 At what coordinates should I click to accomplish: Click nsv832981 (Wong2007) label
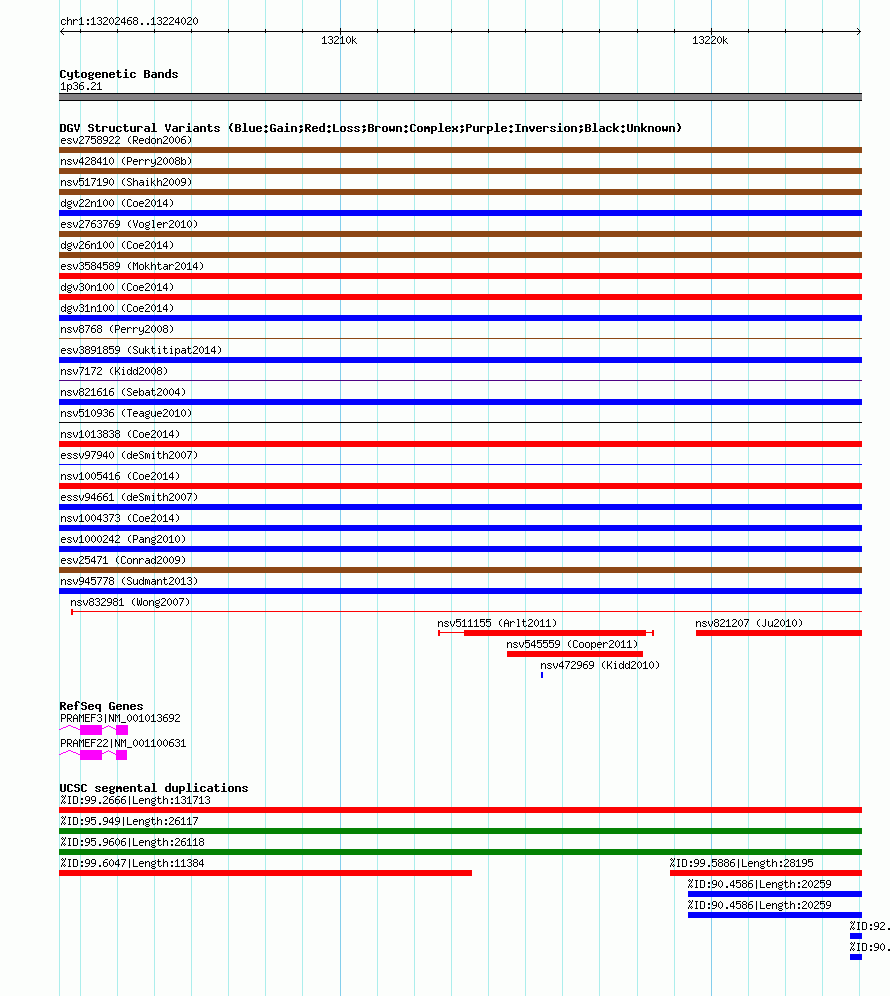coord(130,602)
